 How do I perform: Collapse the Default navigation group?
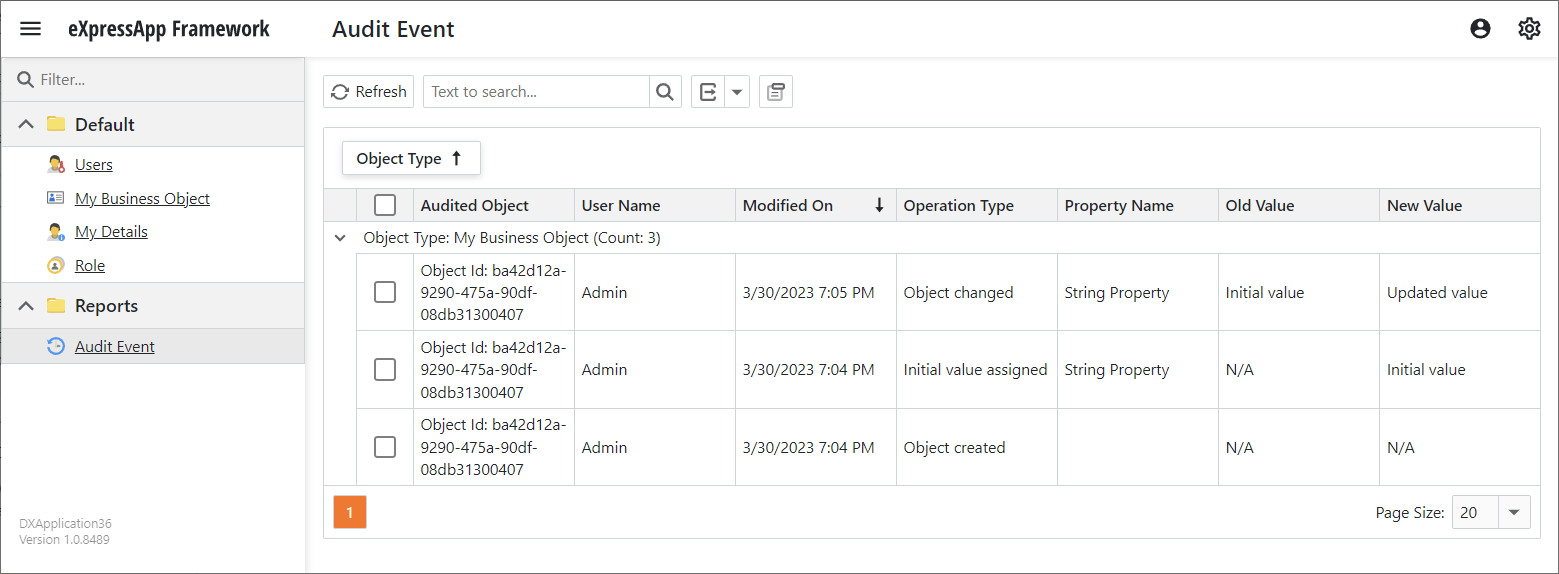pos(27,124)
